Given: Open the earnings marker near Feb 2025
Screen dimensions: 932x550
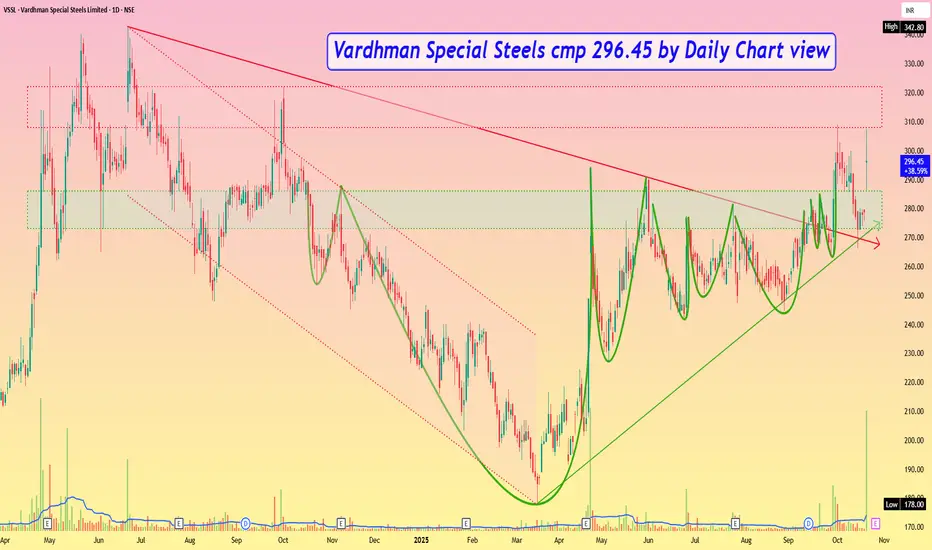Looking at the screenshot, I should pyautogui.click(x=466, y=524).
